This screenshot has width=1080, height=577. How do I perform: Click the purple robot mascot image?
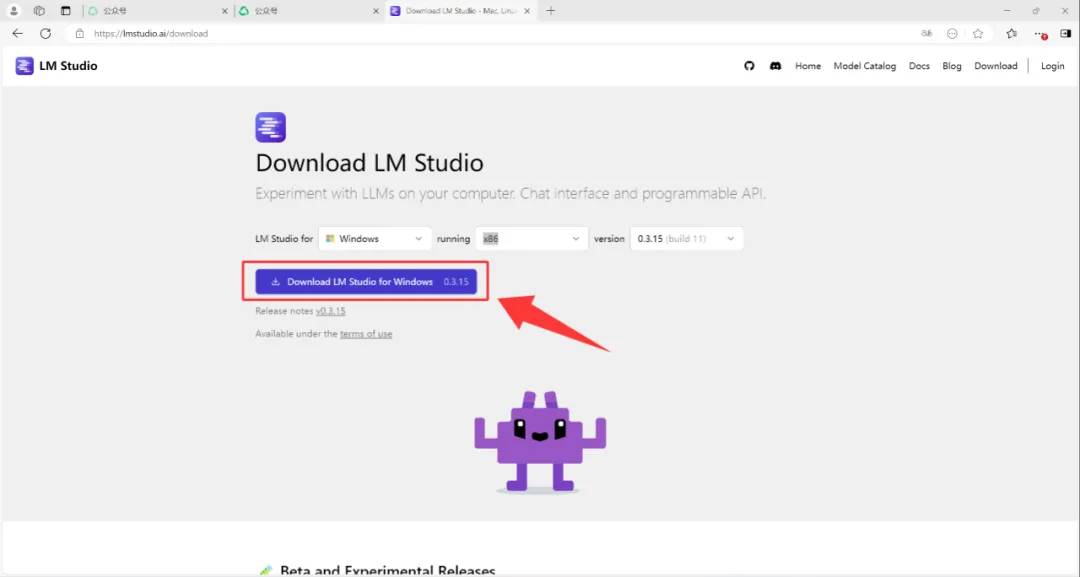click(x=540, y=441)
